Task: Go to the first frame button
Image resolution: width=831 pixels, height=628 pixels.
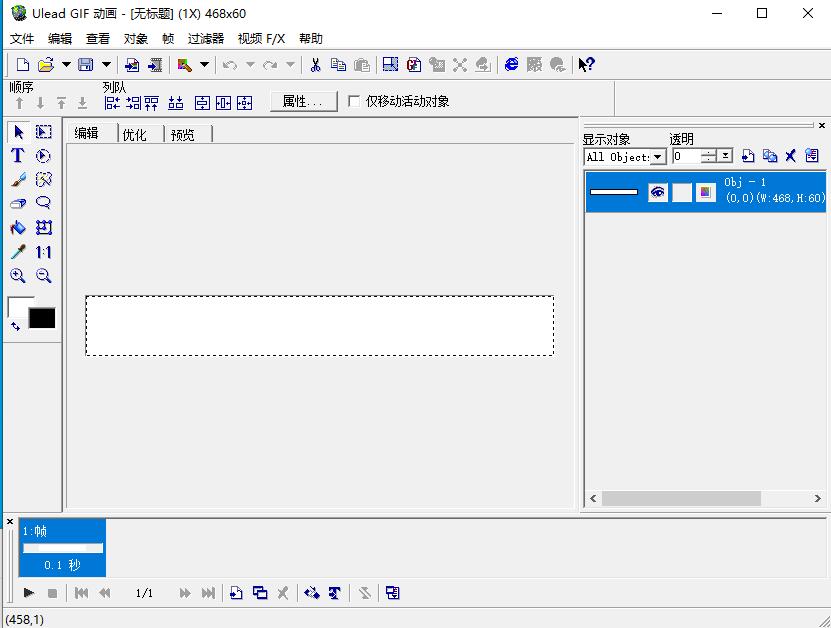Action: click(x=81, y=593)
